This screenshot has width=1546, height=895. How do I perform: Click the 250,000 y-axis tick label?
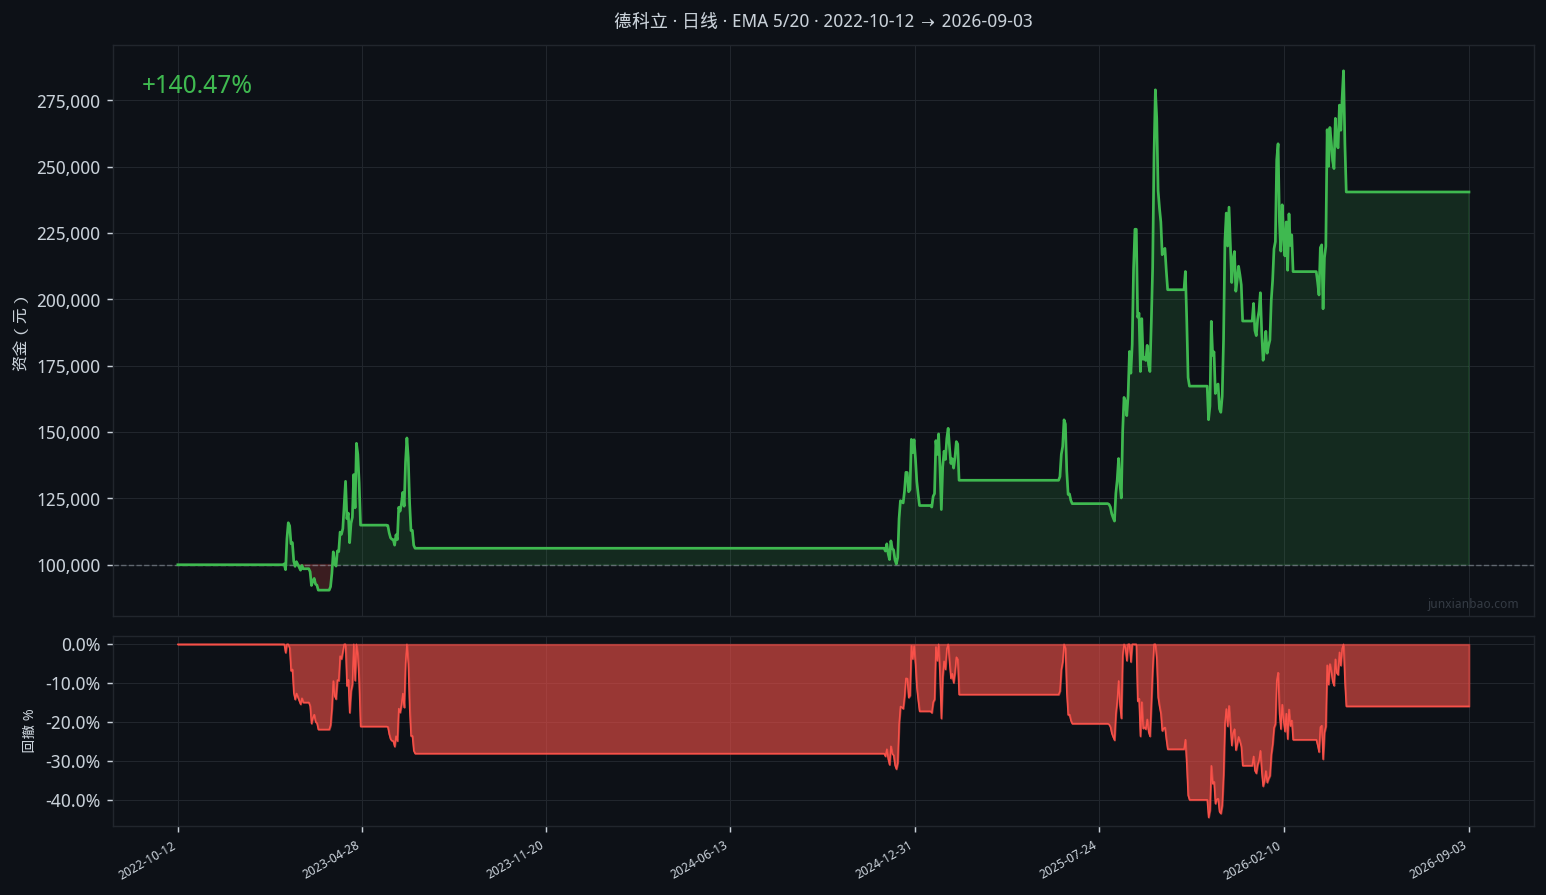69,168
